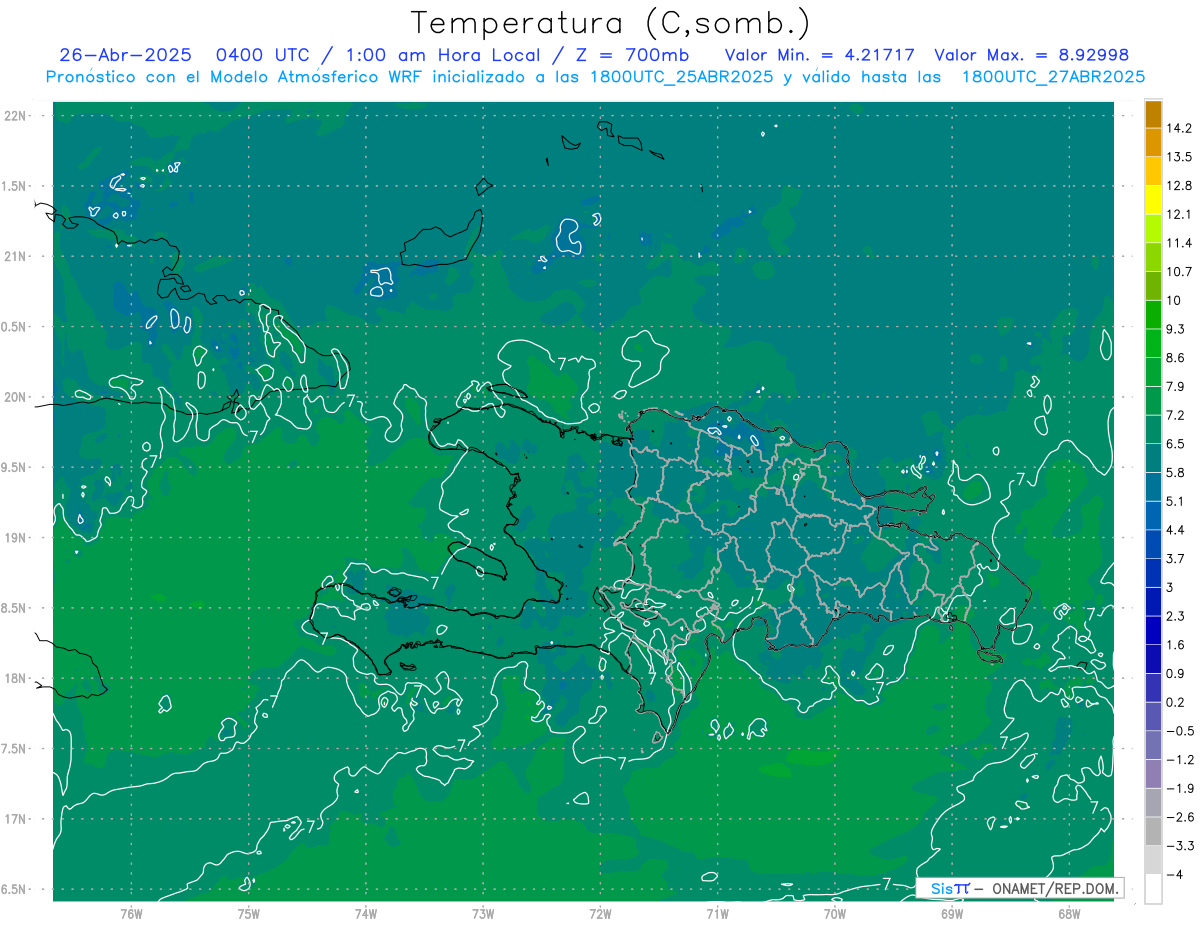The image size is (1200, 927).
Task: Click the 5.8 colorbar legend value
Action: [x=1176, y=473]
